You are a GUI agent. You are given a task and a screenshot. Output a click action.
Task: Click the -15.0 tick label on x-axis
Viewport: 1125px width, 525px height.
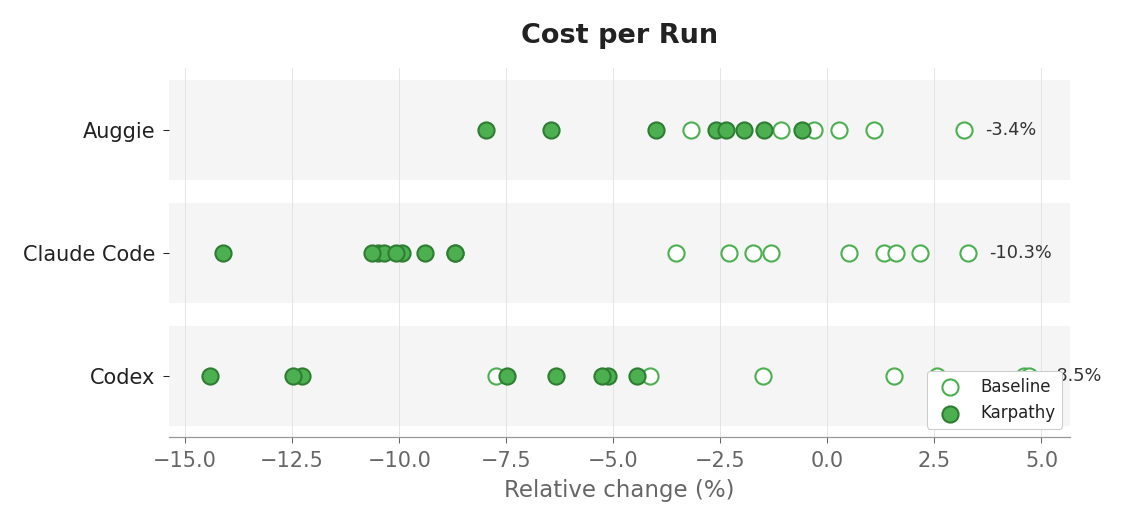point(185,459)
